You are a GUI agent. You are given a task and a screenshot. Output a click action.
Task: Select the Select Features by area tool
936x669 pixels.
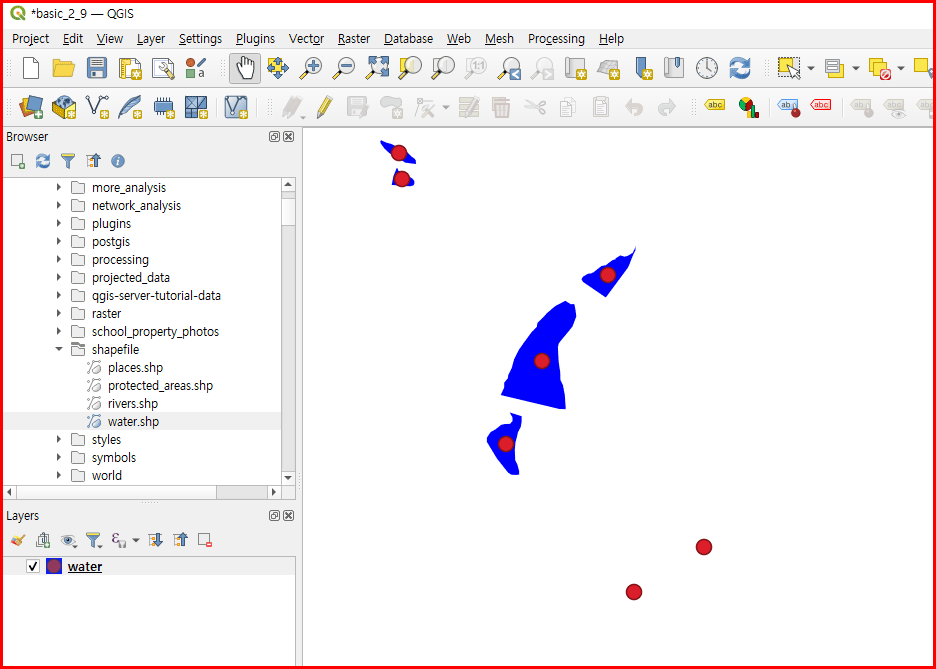(789, 68)
